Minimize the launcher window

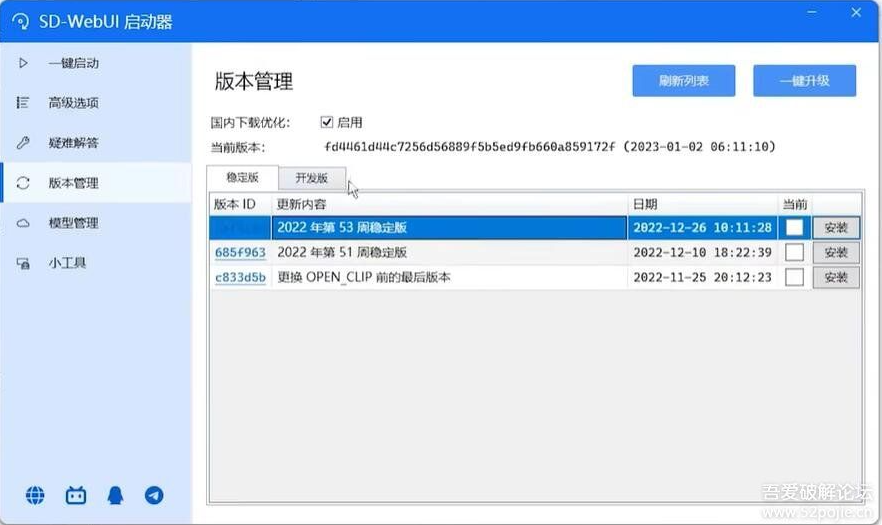tap(812, 12)
